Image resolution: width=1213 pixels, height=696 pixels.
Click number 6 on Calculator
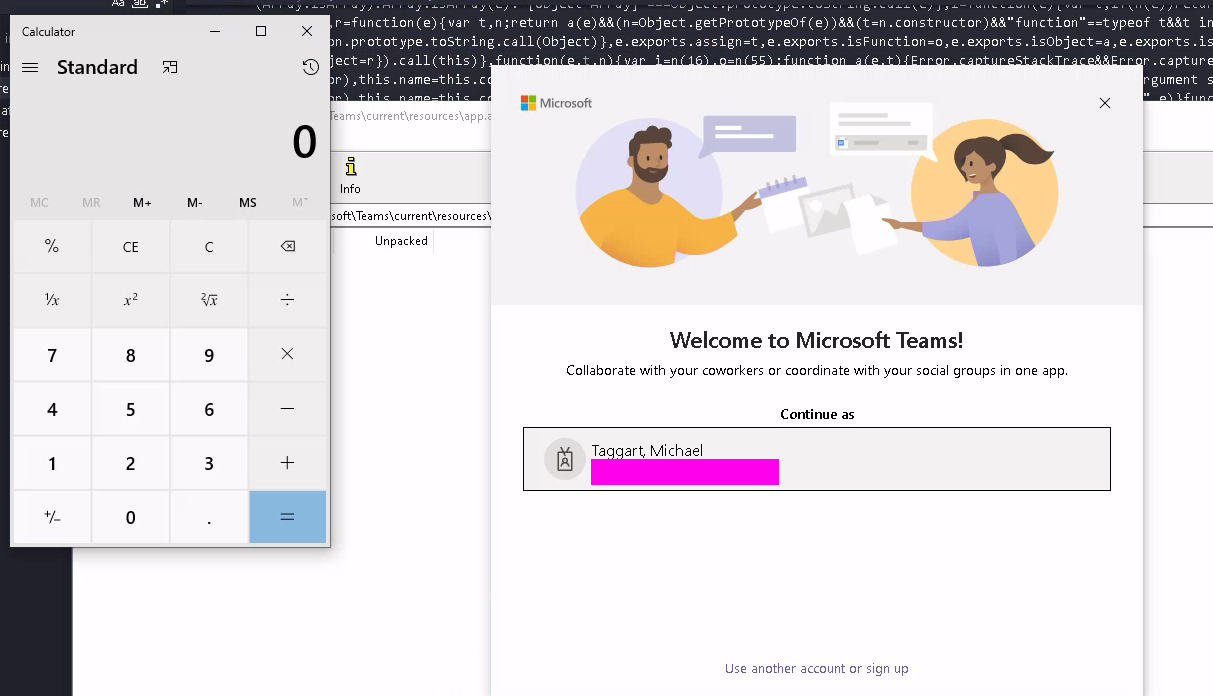click(x=209, y=408)
